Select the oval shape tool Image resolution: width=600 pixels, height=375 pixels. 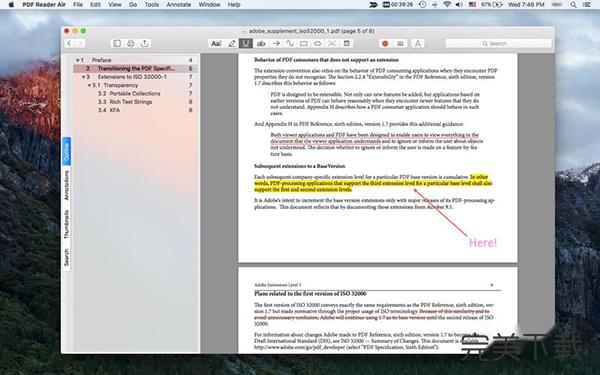(x=318, y=44)
